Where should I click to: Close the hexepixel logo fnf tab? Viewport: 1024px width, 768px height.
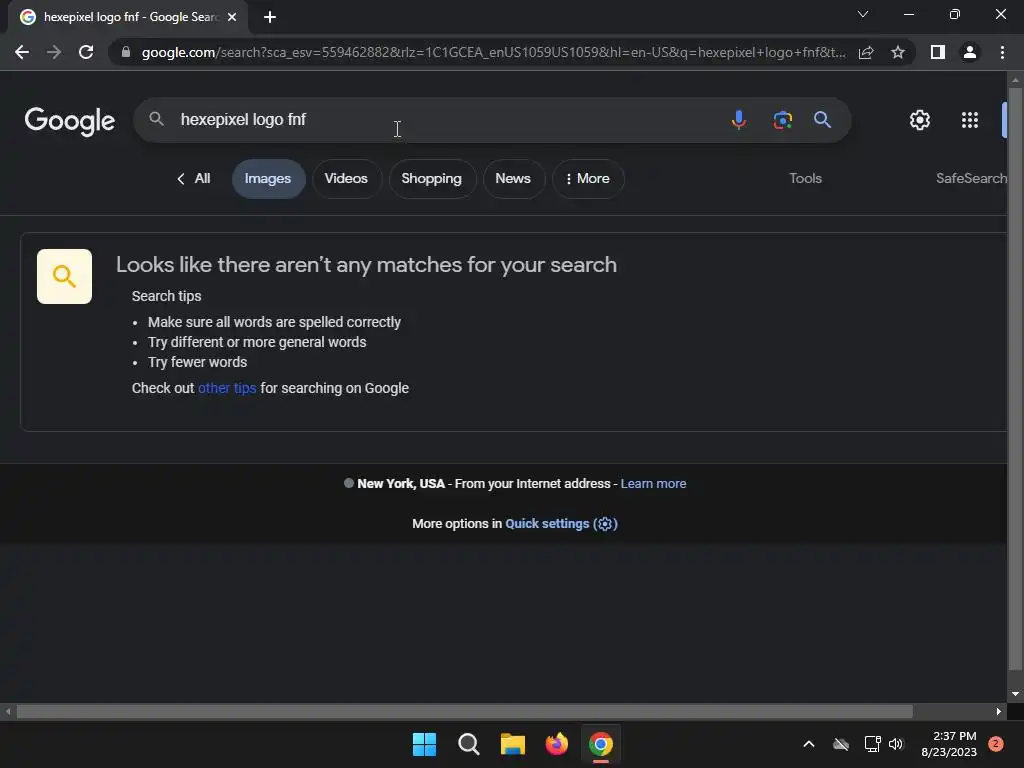[x=232, y=17]
